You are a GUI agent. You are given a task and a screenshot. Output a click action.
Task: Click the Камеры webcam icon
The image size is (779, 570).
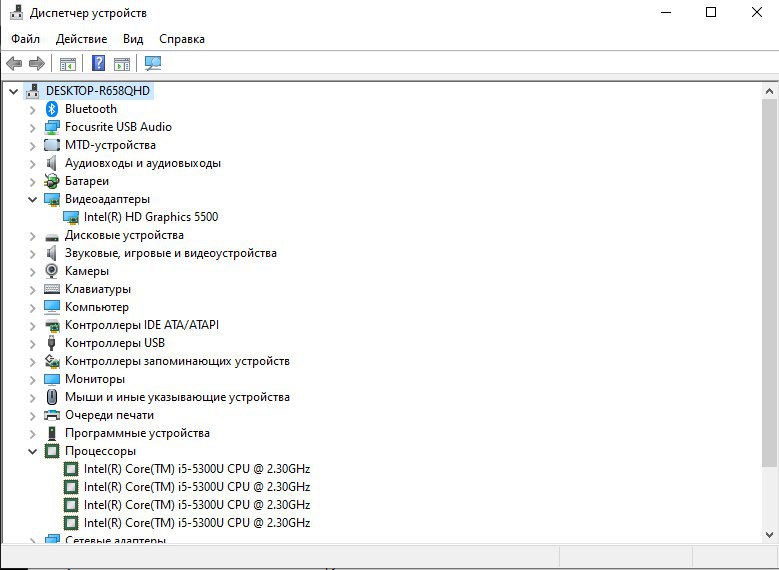(x=52, y=271)
